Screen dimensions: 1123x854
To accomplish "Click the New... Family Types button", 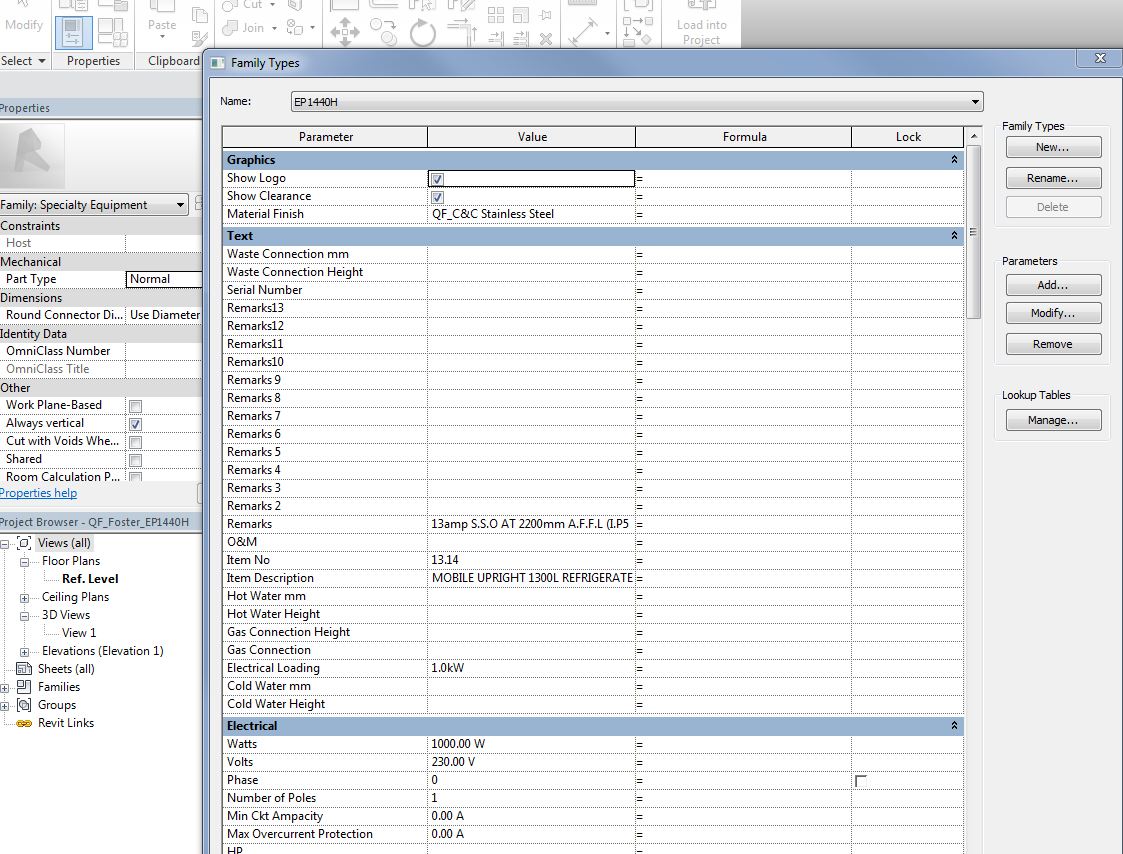I will click(1052, 146).
